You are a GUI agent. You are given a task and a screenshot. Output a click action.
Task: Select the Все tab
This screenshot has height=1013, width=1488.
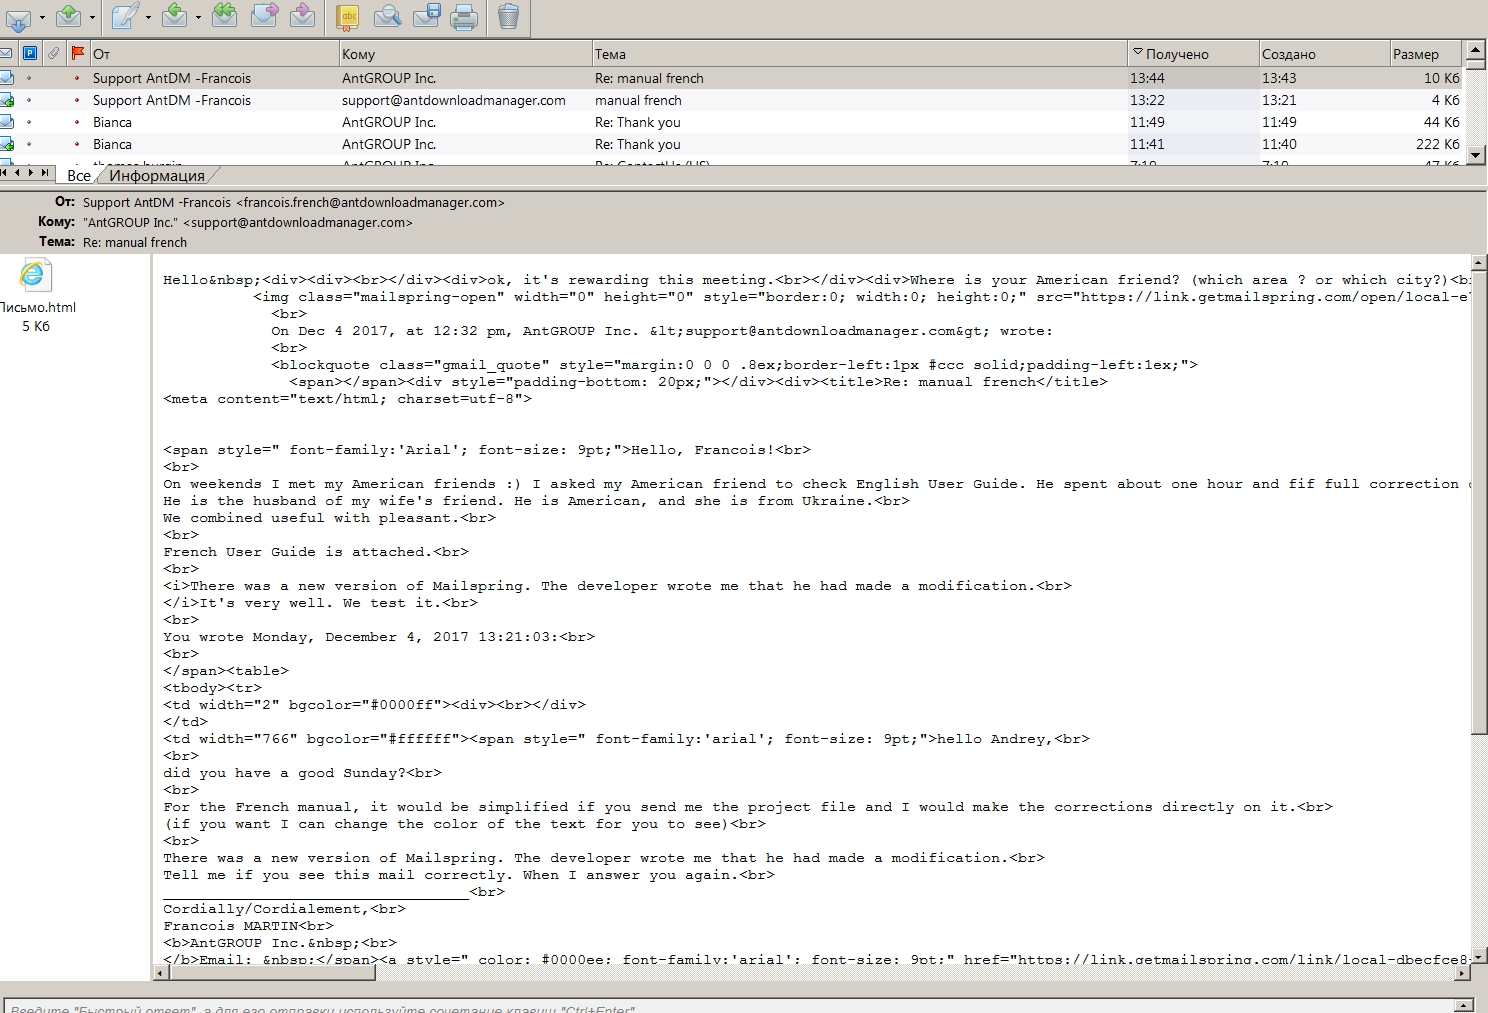click(x=78, y=175)
